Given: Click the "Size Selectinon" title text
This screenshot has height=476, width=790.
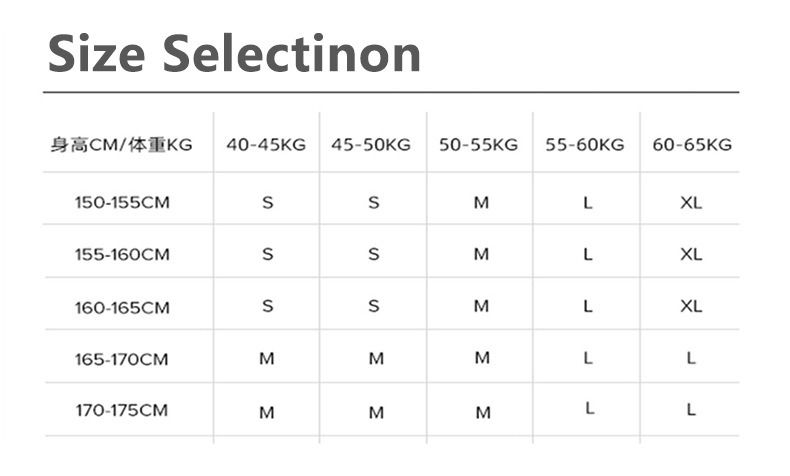Looking at the screenshot, I should 234,53.
